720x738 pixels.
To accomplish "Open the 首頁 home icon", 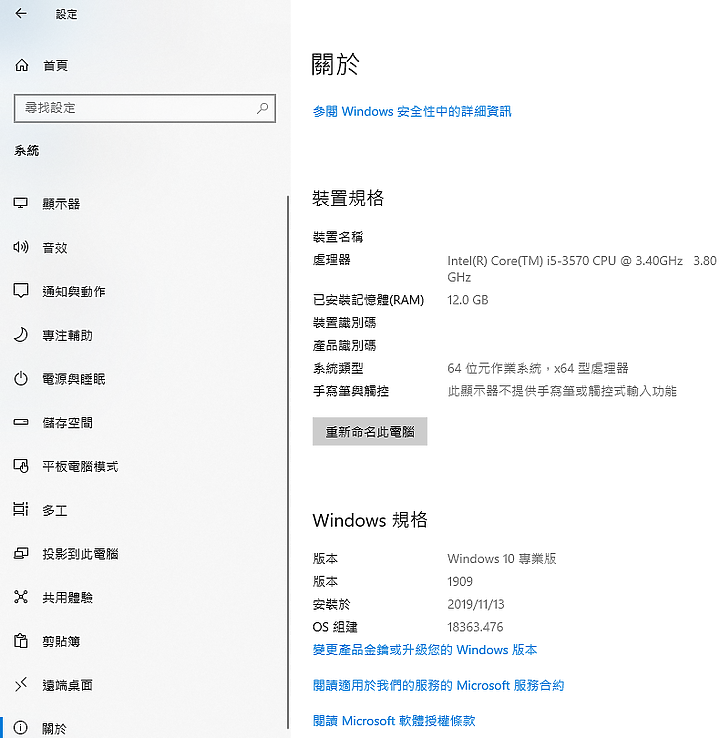I will [22, 65].
